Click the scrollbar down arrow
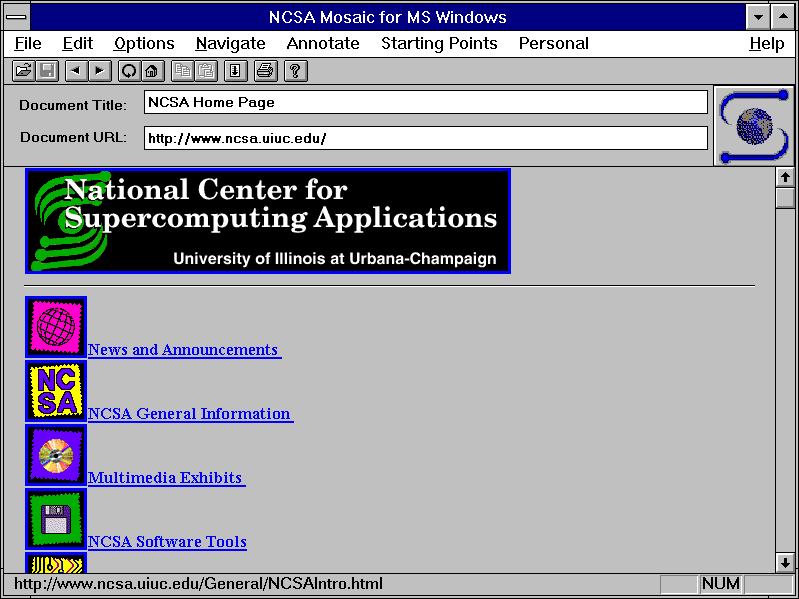The width and height of the screenshot is (799, 599). [x=785, y=563]
